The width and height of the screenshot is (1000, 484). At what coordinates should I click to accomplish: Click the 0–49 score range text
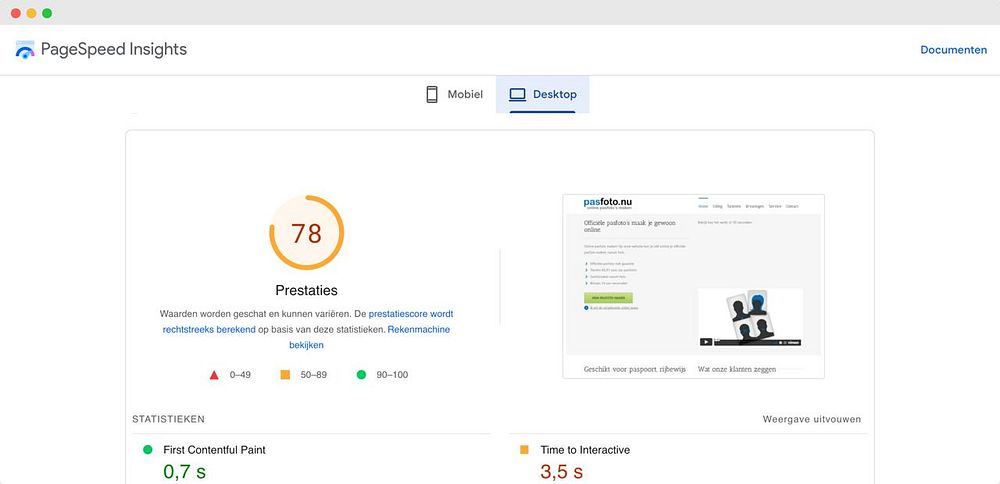click(240, 375)
